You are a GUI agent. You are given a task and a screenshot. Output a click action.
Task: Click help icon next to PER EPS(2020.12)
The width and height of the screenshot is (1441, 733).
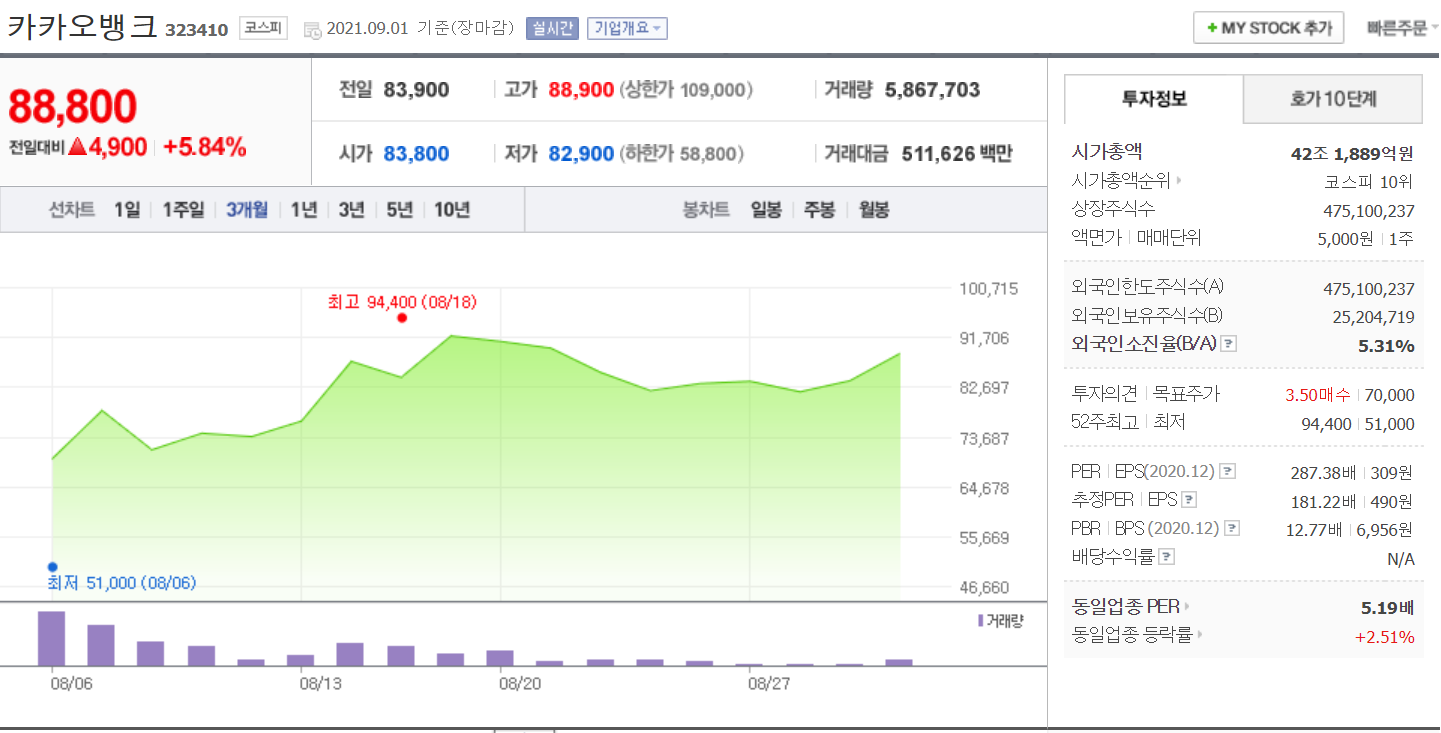[x=1227, y=472]
